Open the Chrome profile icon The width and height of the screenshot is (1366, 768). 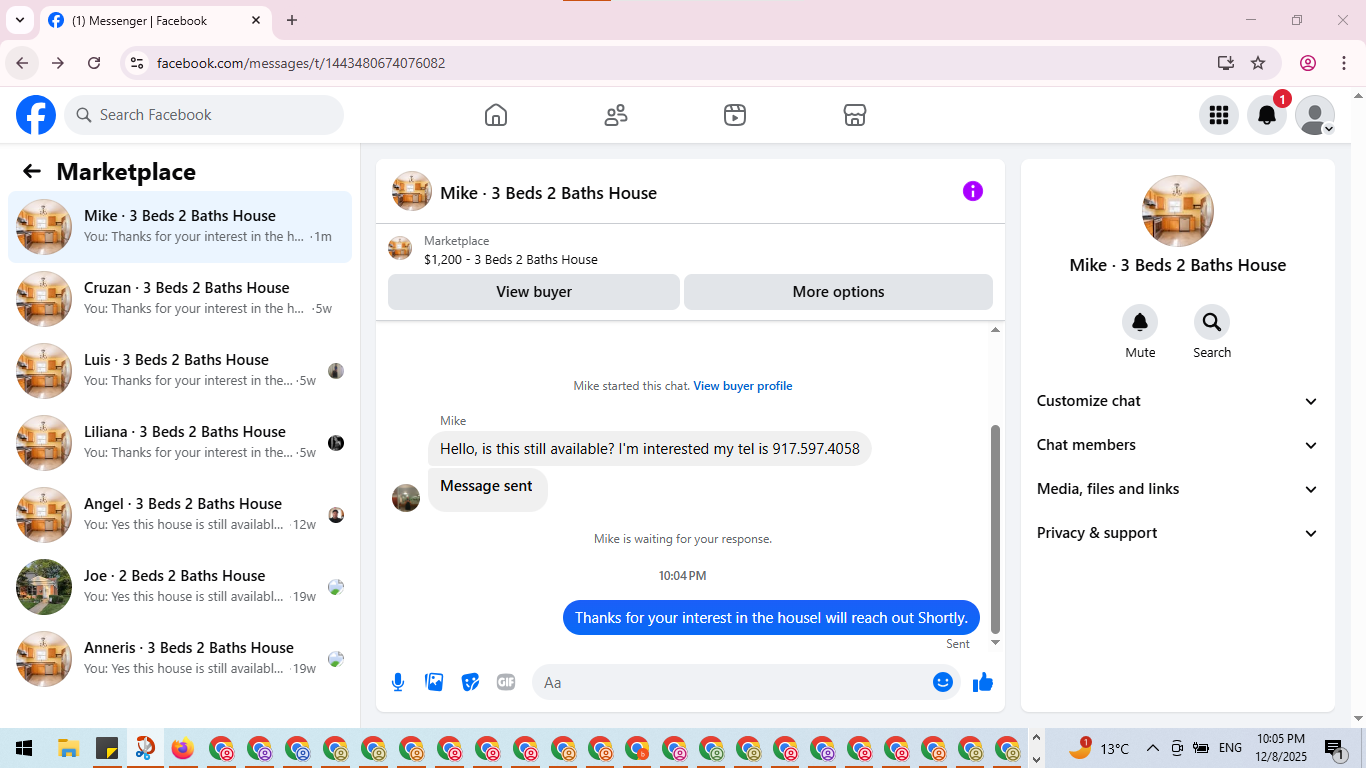tap(1308, 63)
